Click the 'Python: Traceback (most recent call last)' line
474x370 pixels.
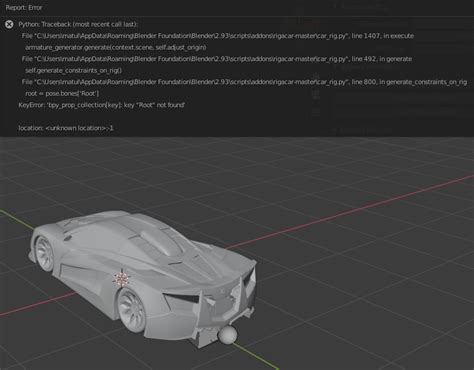pyautogui.click(x=78, y=24)
